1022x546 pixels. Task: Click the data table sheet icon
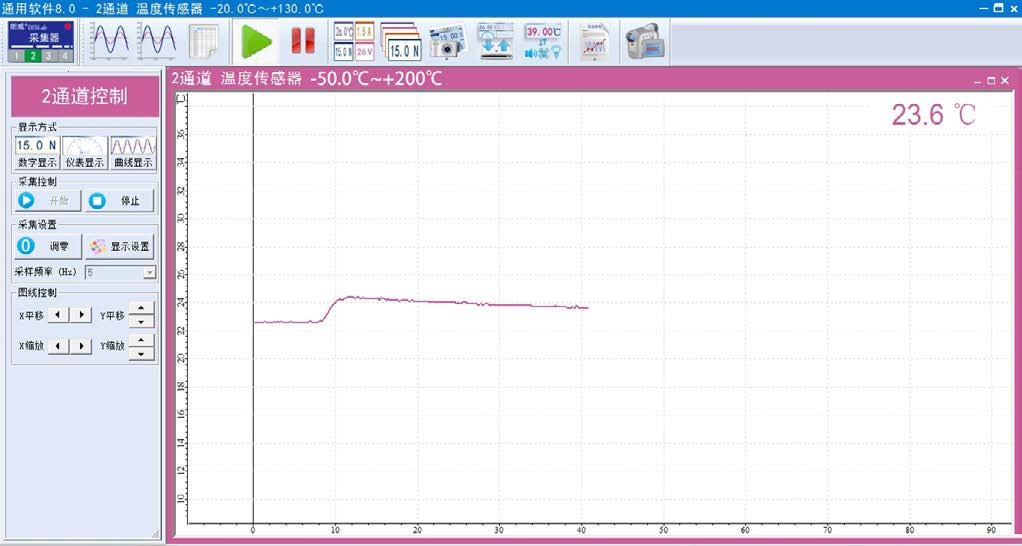(204, 41)
